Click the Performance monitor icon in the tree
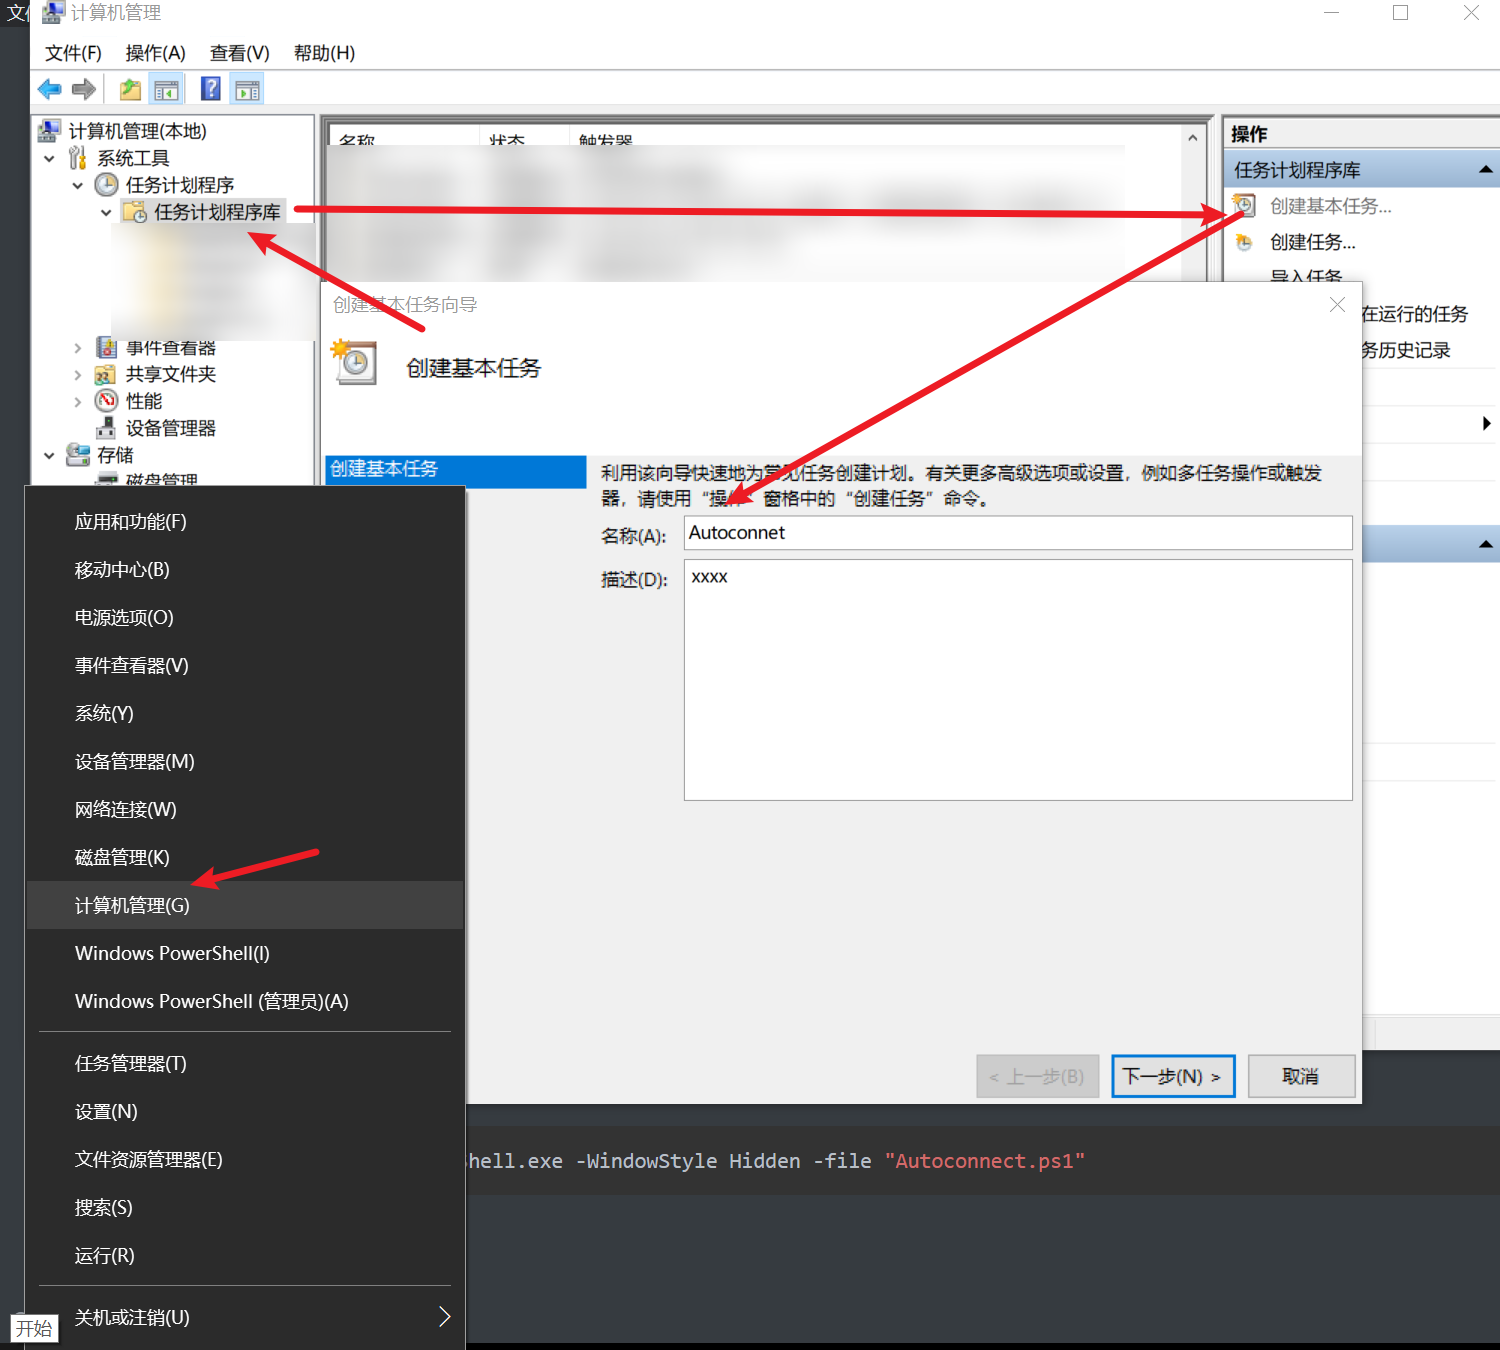Image resolution: width=1500 pixels, height=1350 pixels. point(107,401)
